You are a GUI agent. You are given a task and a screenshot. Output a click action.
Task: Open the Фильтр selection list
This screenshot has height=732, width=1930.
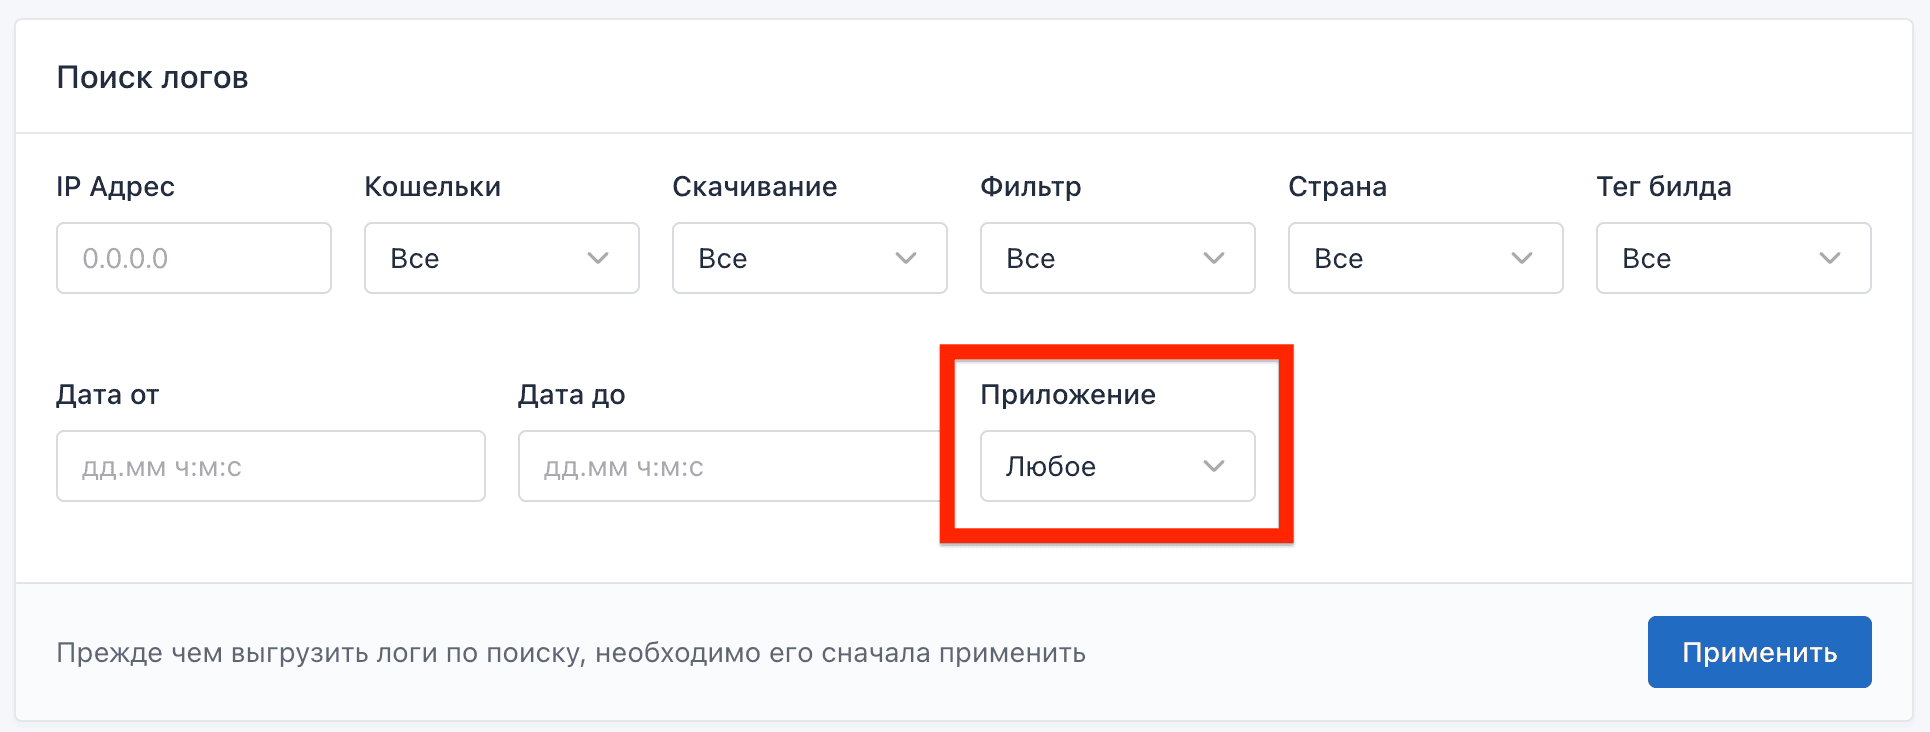coord(1117,258)
